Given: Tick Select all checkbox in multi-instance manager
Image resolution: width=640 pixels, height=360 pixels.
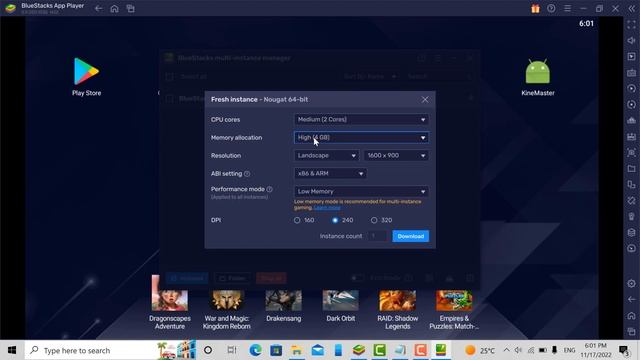Looking at the screenshot, I should (170, 77).
